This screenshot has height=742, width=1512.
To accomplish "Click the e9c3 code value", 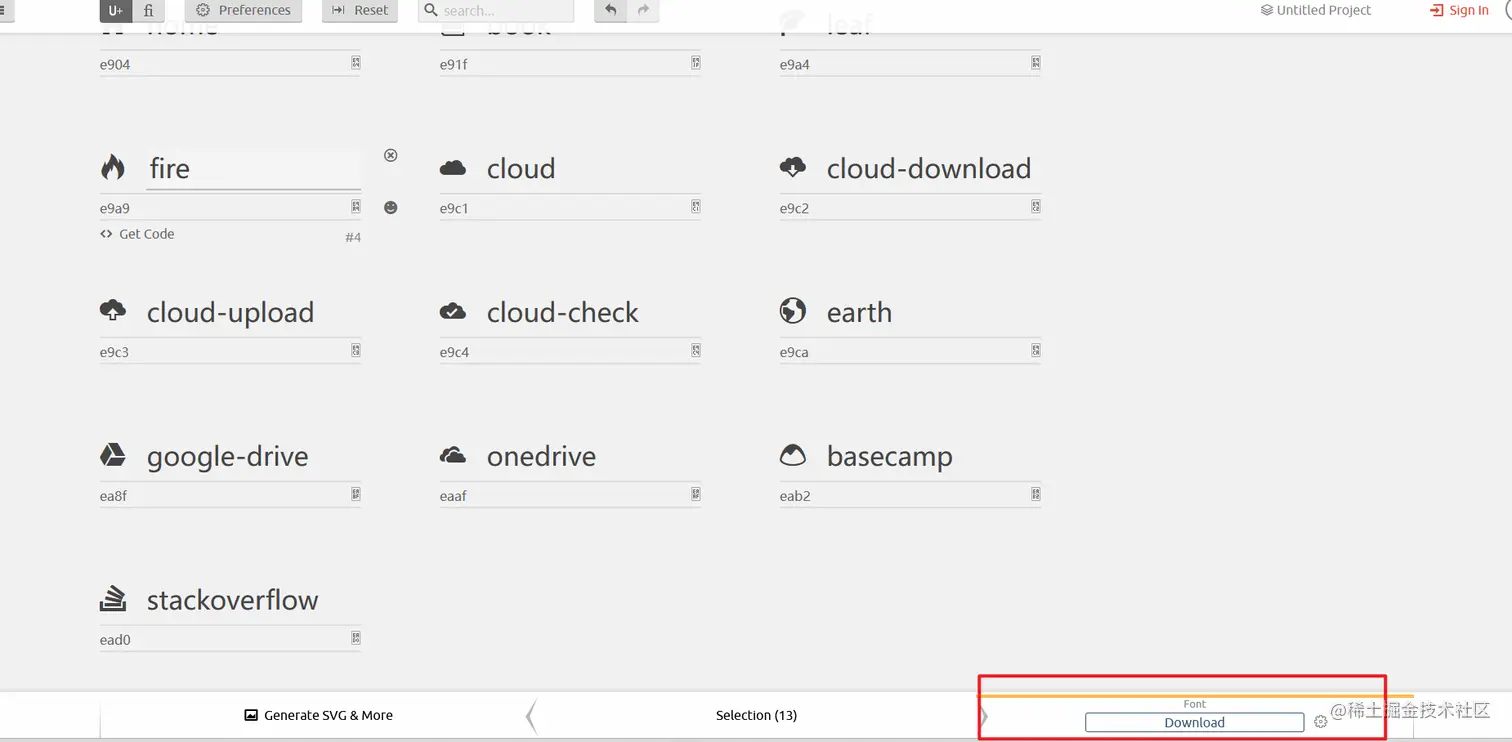I will coord(114,352).
